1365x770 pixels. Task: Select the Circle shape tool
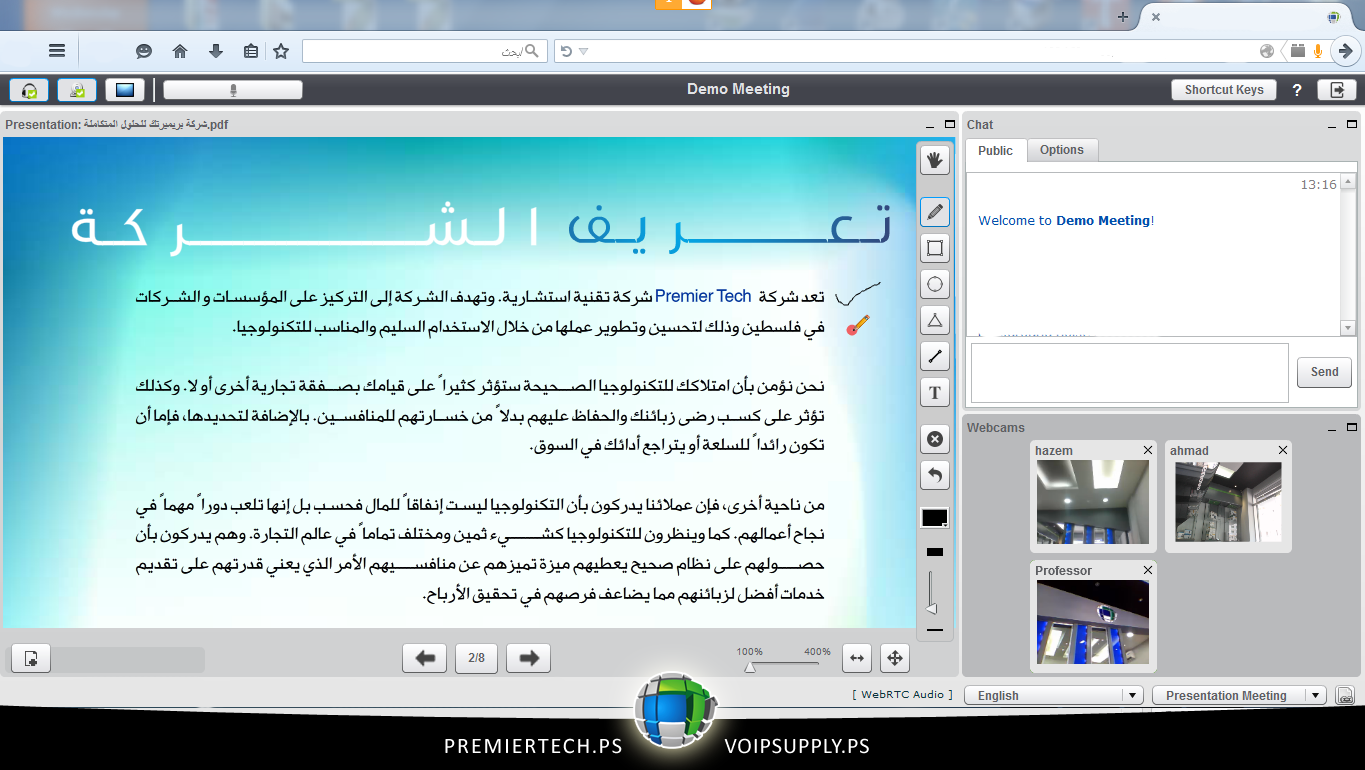(x=935, y=284)
